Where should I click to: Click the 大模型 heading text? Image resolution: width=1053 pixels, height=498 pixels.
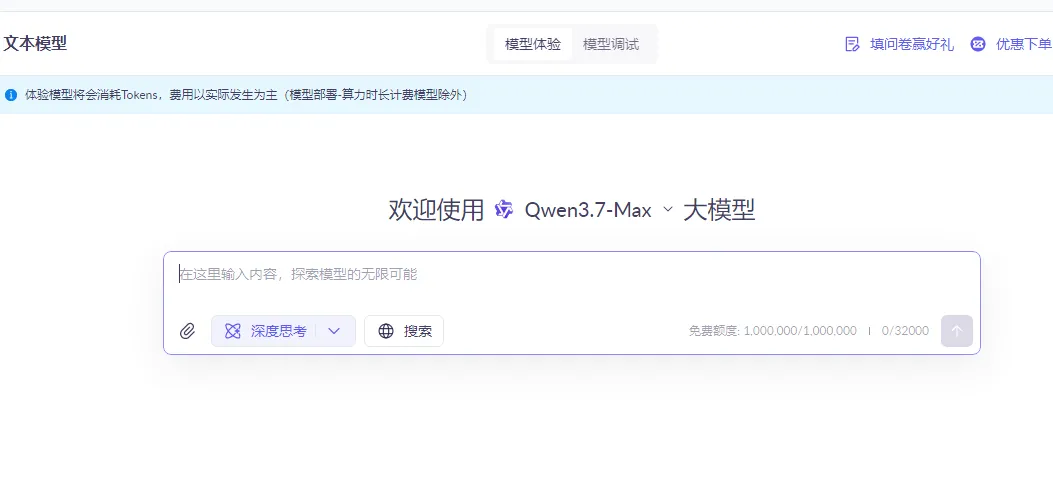pyautogui.click(x=719, y=210)
